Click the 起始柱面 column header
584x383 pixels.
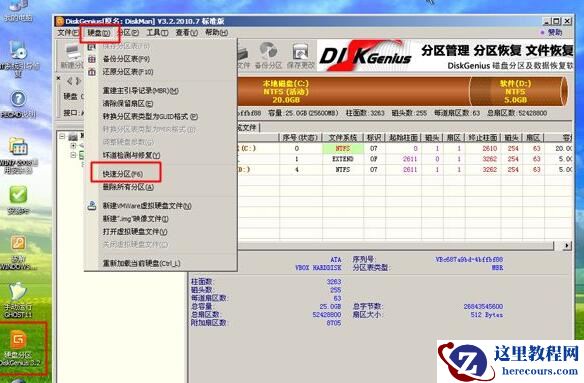[x=403, y=138]
